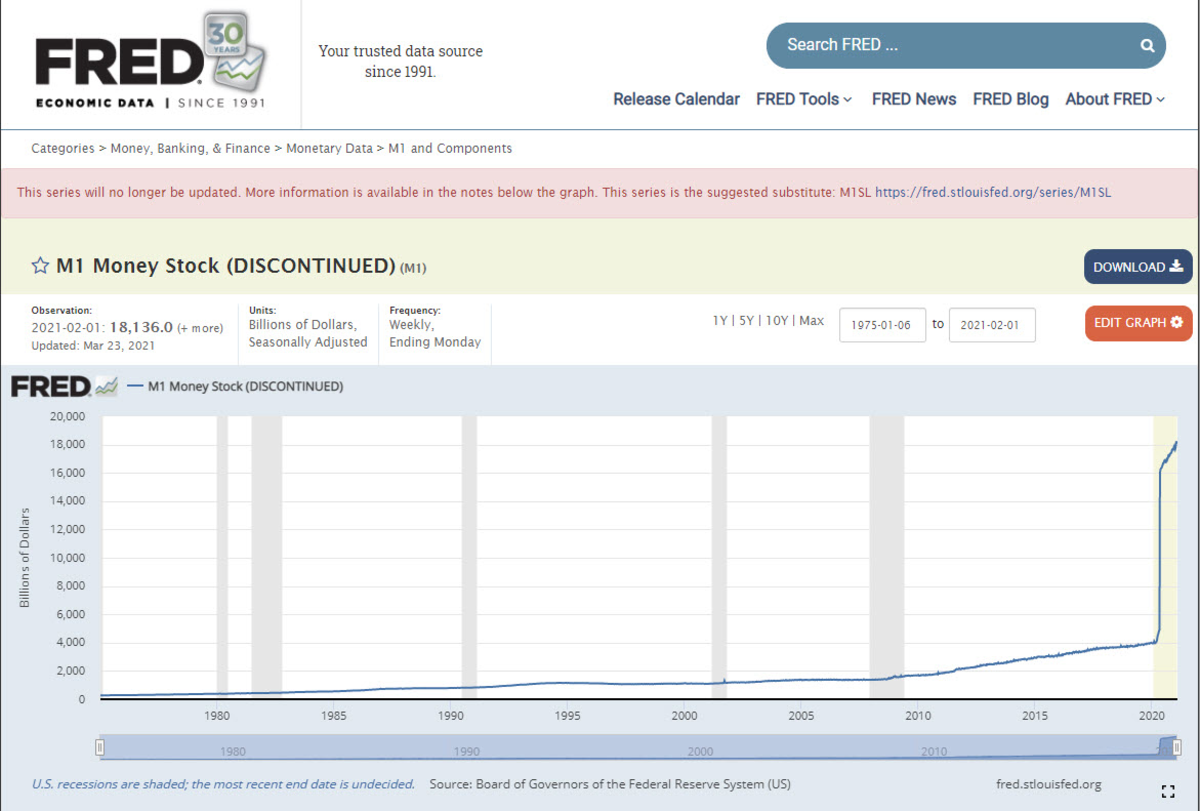Click the M1 Money Stock legend entry
This screenshot has height=811, width=1200.
236,386
